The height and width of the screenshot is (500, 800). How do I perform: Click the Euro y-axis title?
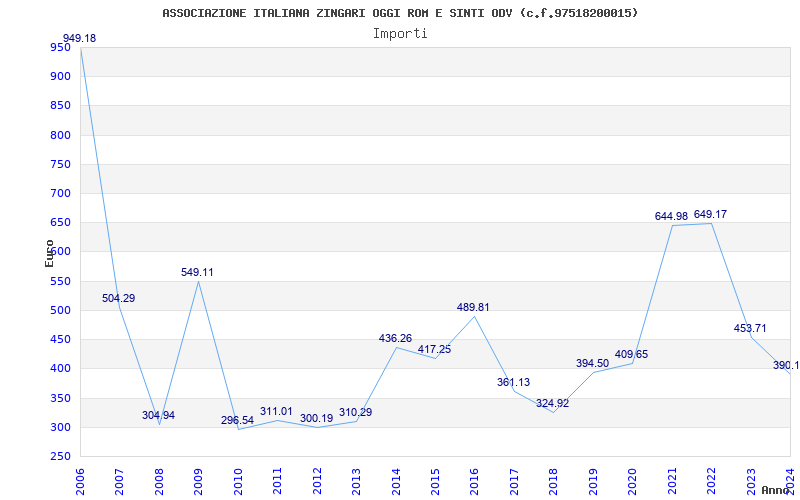pyautogui.click(x=49, y=253)
